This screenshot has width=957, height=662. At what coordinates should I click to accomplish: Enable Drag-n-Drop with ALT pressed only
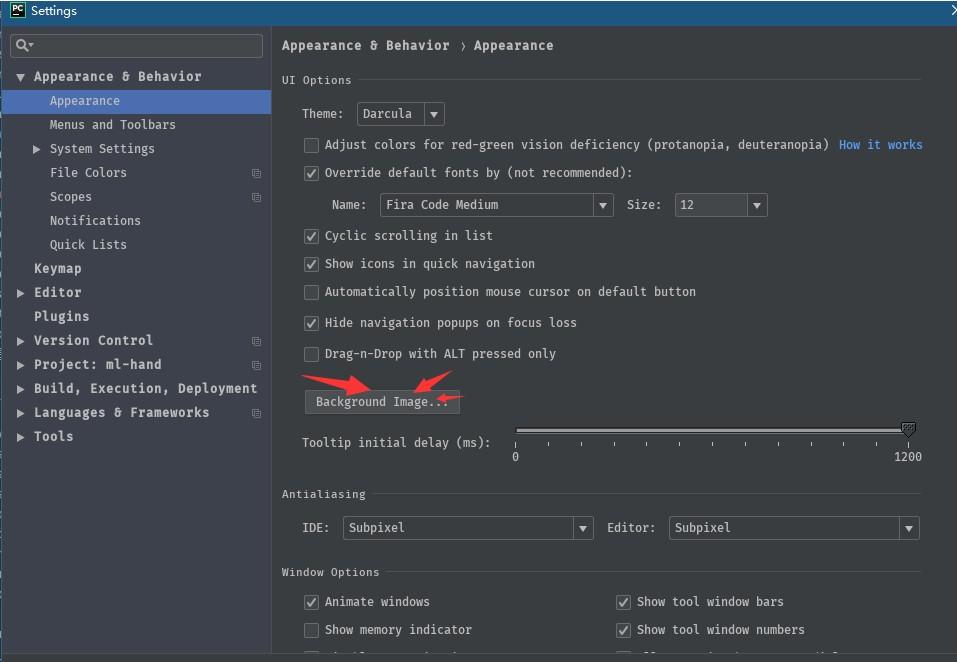pos(311,354)
